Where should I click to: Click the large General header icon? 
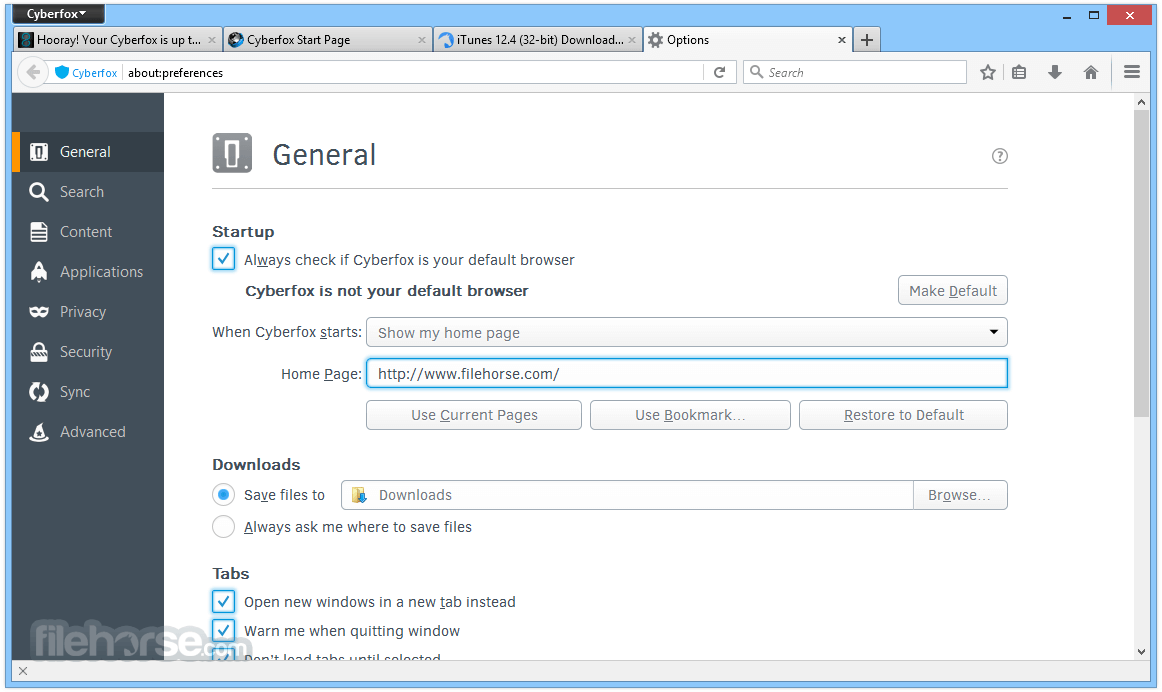click(232, 153)
